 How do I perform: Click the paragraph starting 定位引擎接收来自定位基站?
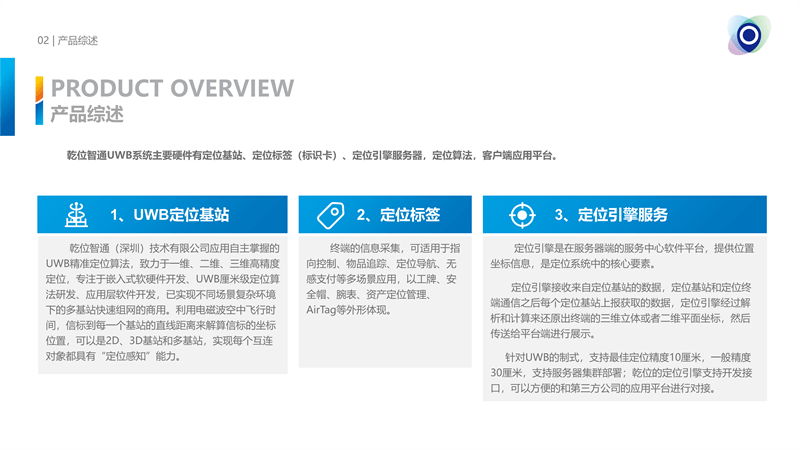tap(621, 310)
